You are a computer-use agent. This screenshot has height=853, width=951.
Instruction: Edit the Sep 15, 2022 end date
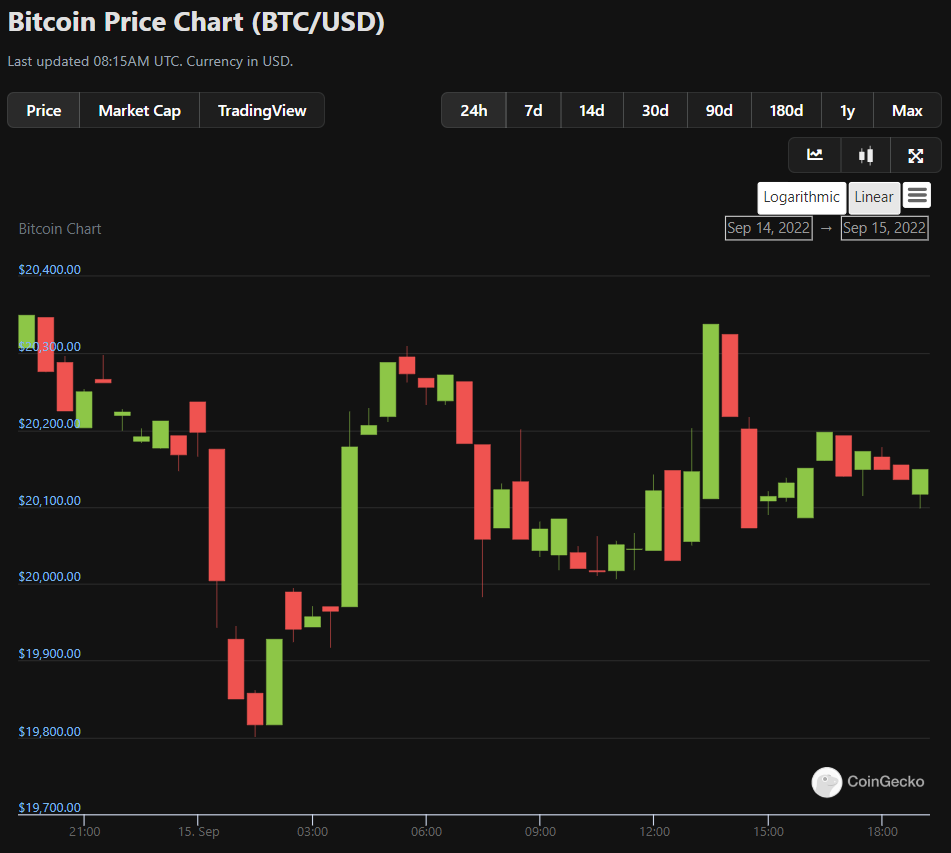(884, 228)
